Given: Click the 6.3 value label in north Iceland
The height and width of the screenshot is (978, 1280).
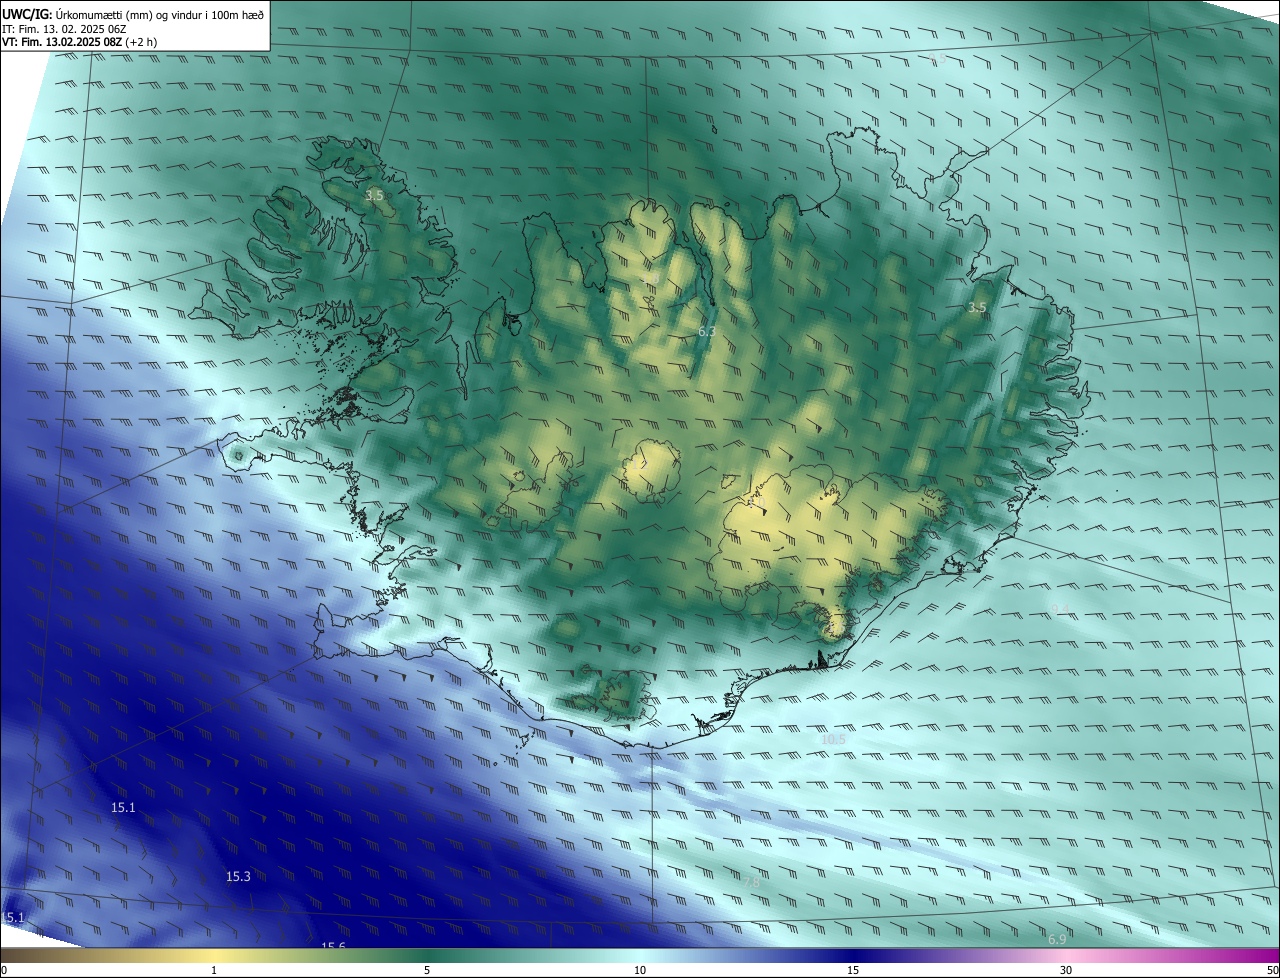Looking at the screenshot, I should (707, 331).
